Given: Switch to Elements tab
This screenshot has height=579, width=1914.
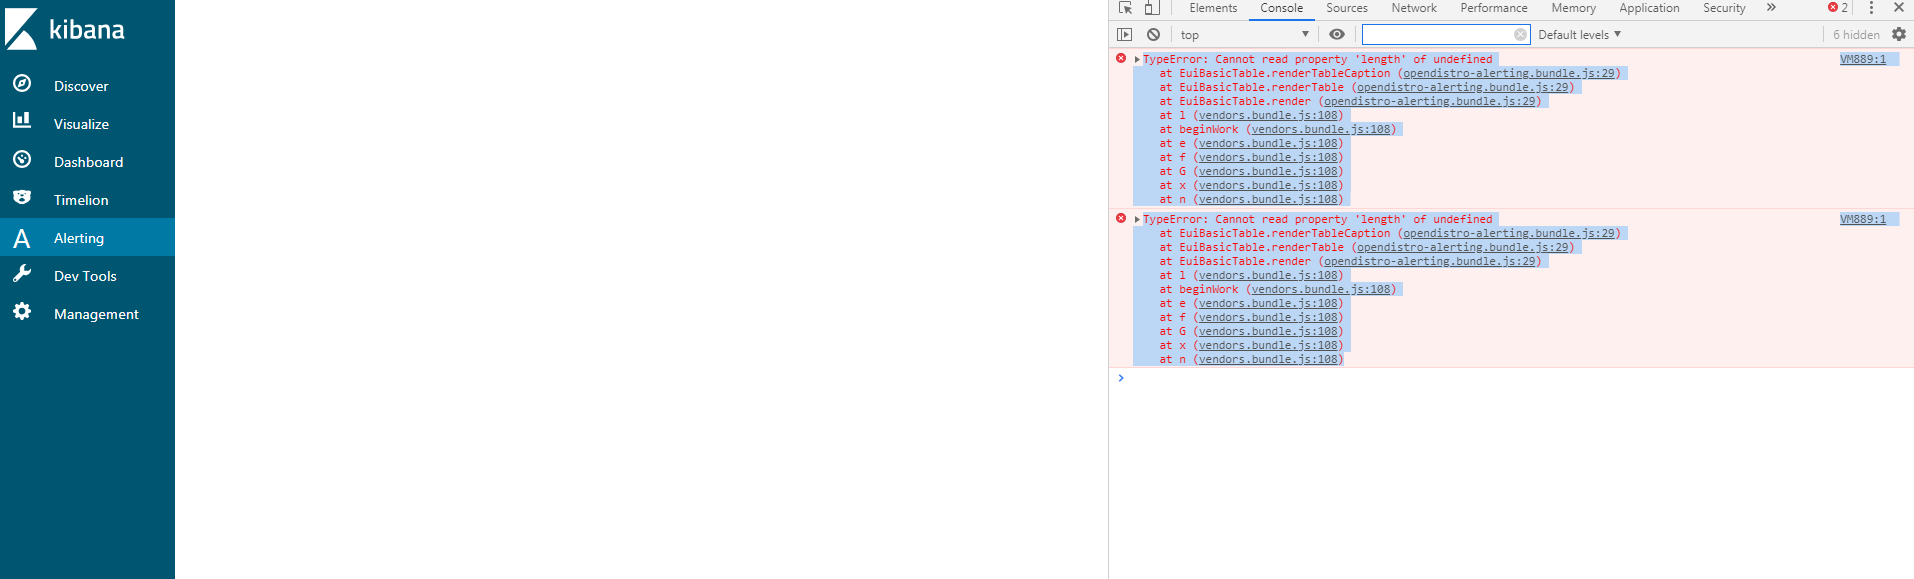Looking at the screenshot, I should tap(1213, 8).
